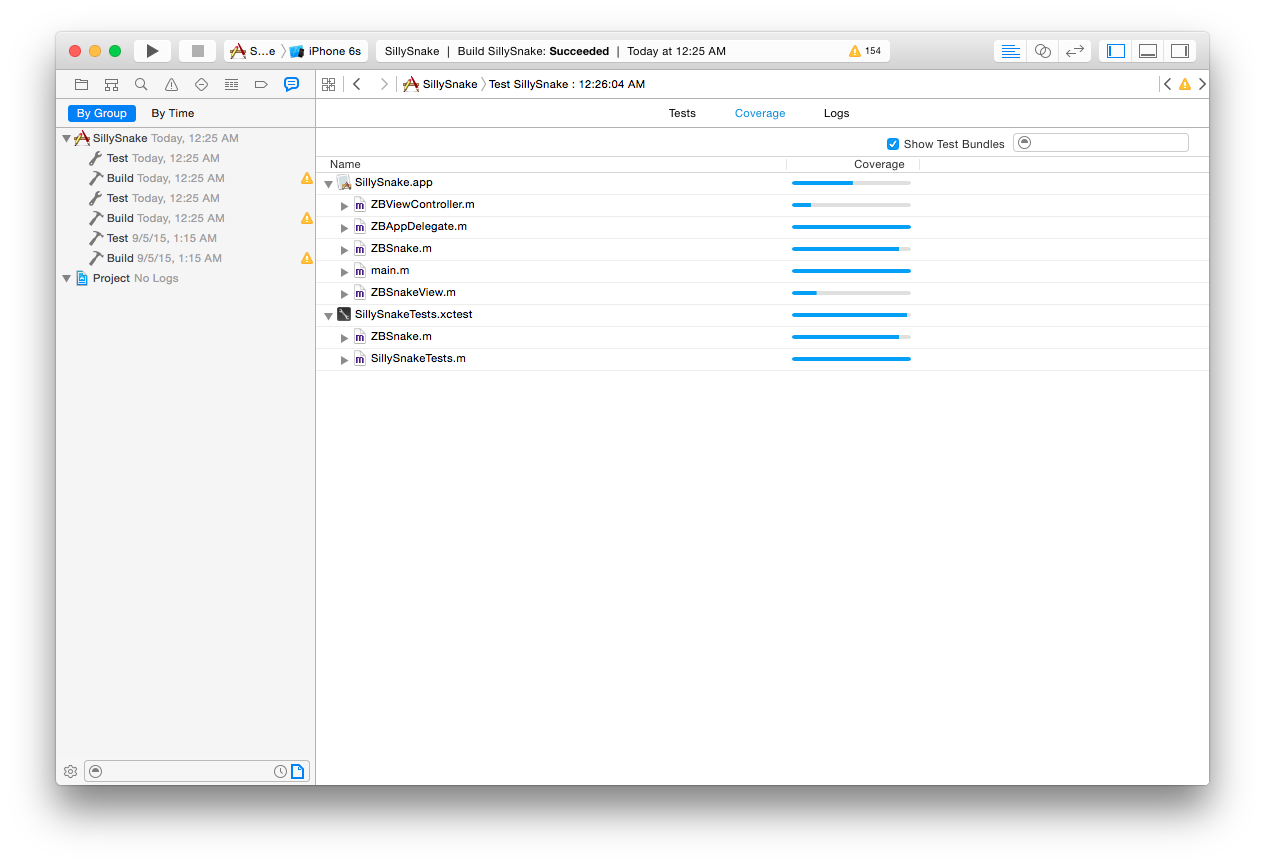Switch to the Tests tab
The height and width of the screenshot is (865, 1265).
click(x=682, y=113)
